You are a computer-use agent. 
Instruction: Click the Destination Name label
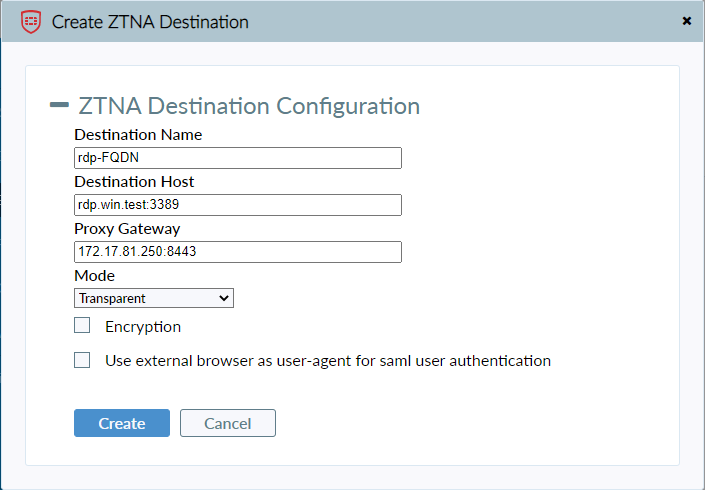138,134
